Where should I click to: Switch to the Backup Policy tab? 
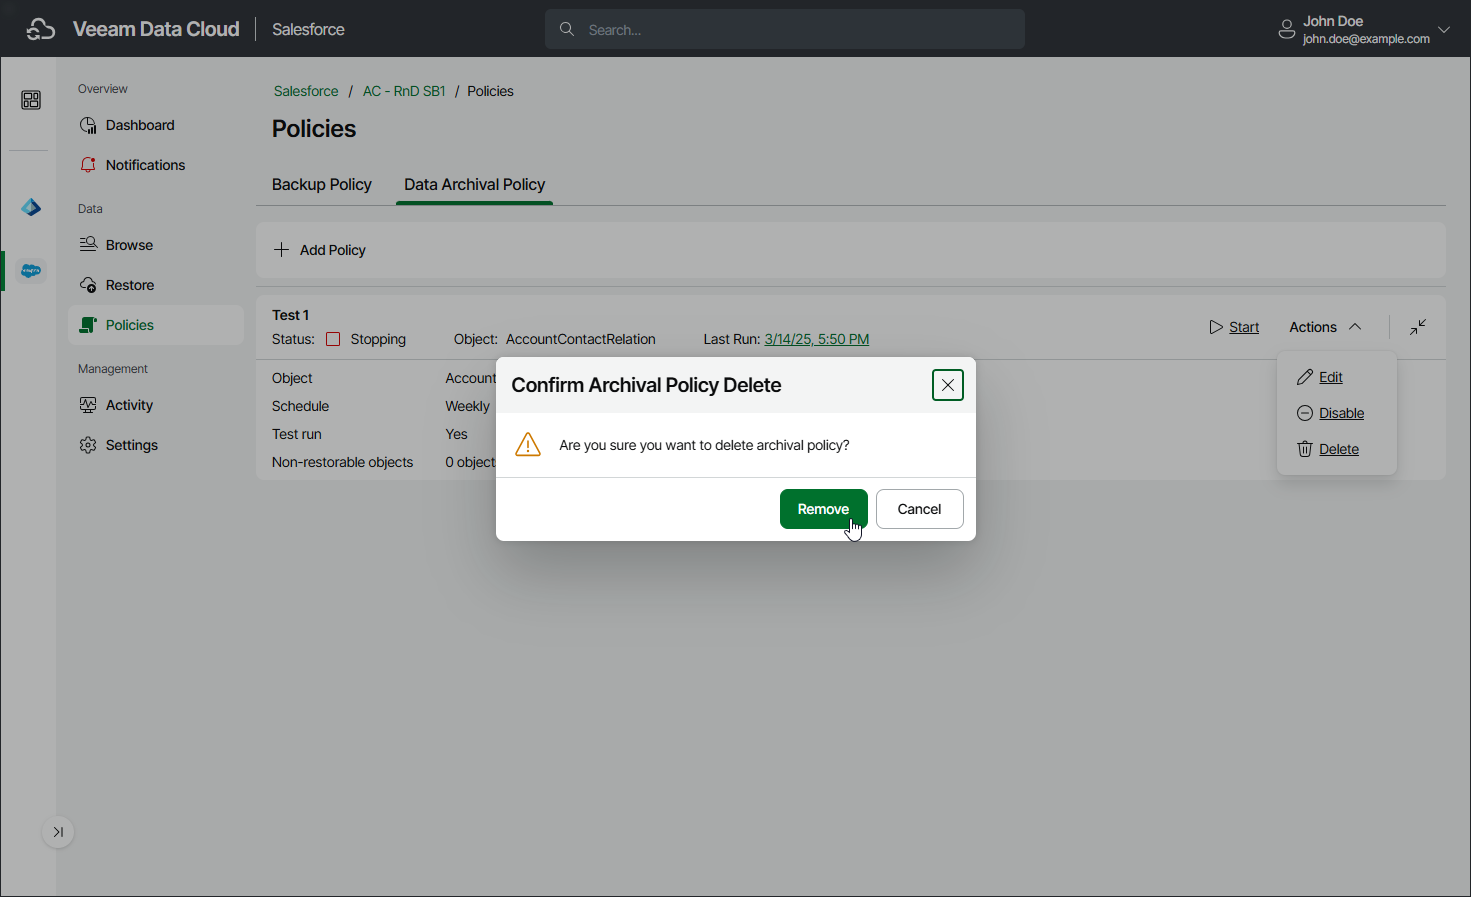click(322, 185)
